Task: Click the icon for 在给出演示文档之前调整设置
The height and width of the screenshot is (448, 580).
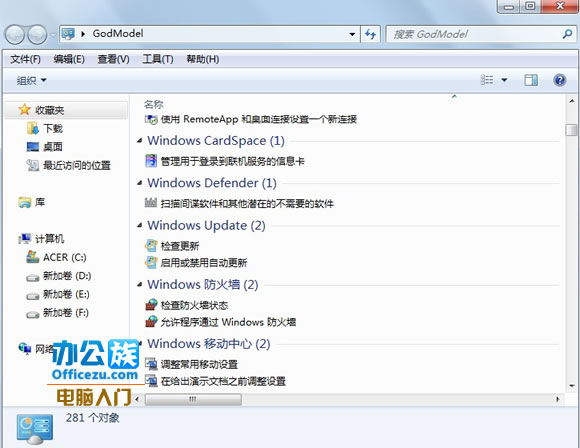Action: pyautogui.click(x=151, y=380)
